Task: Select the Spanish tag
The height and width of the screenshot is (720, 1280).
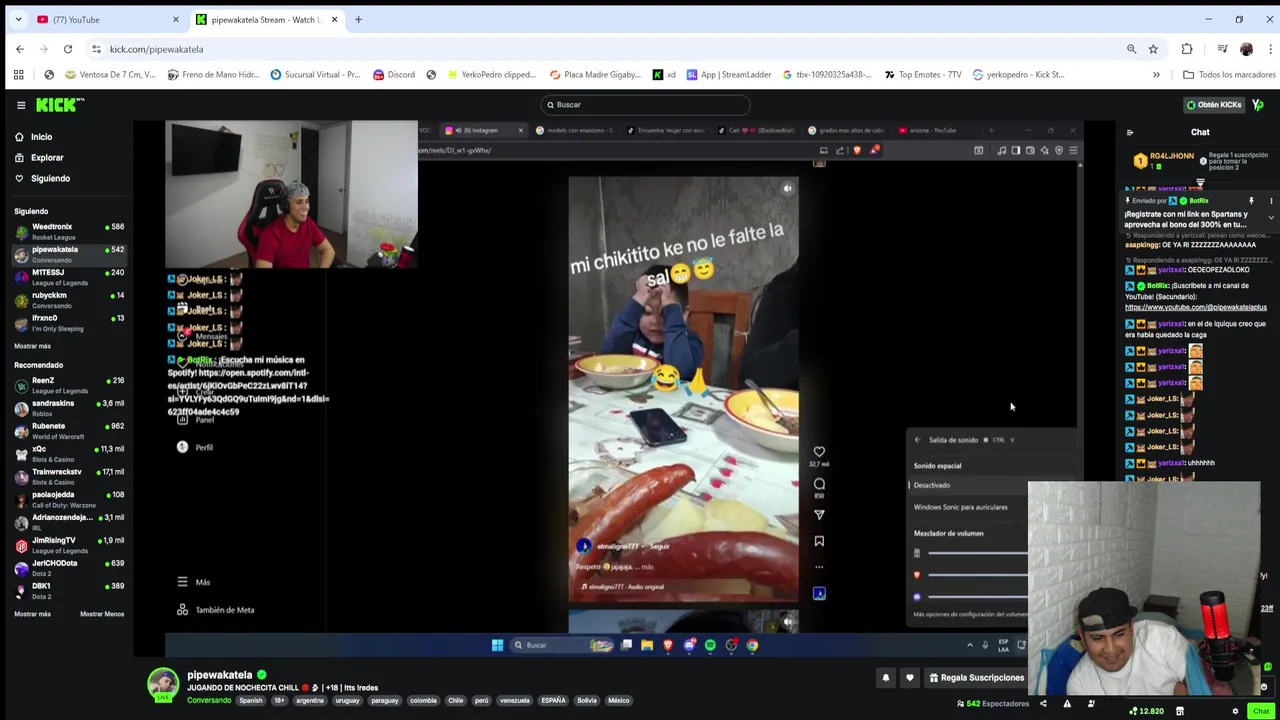Action: 250,700
